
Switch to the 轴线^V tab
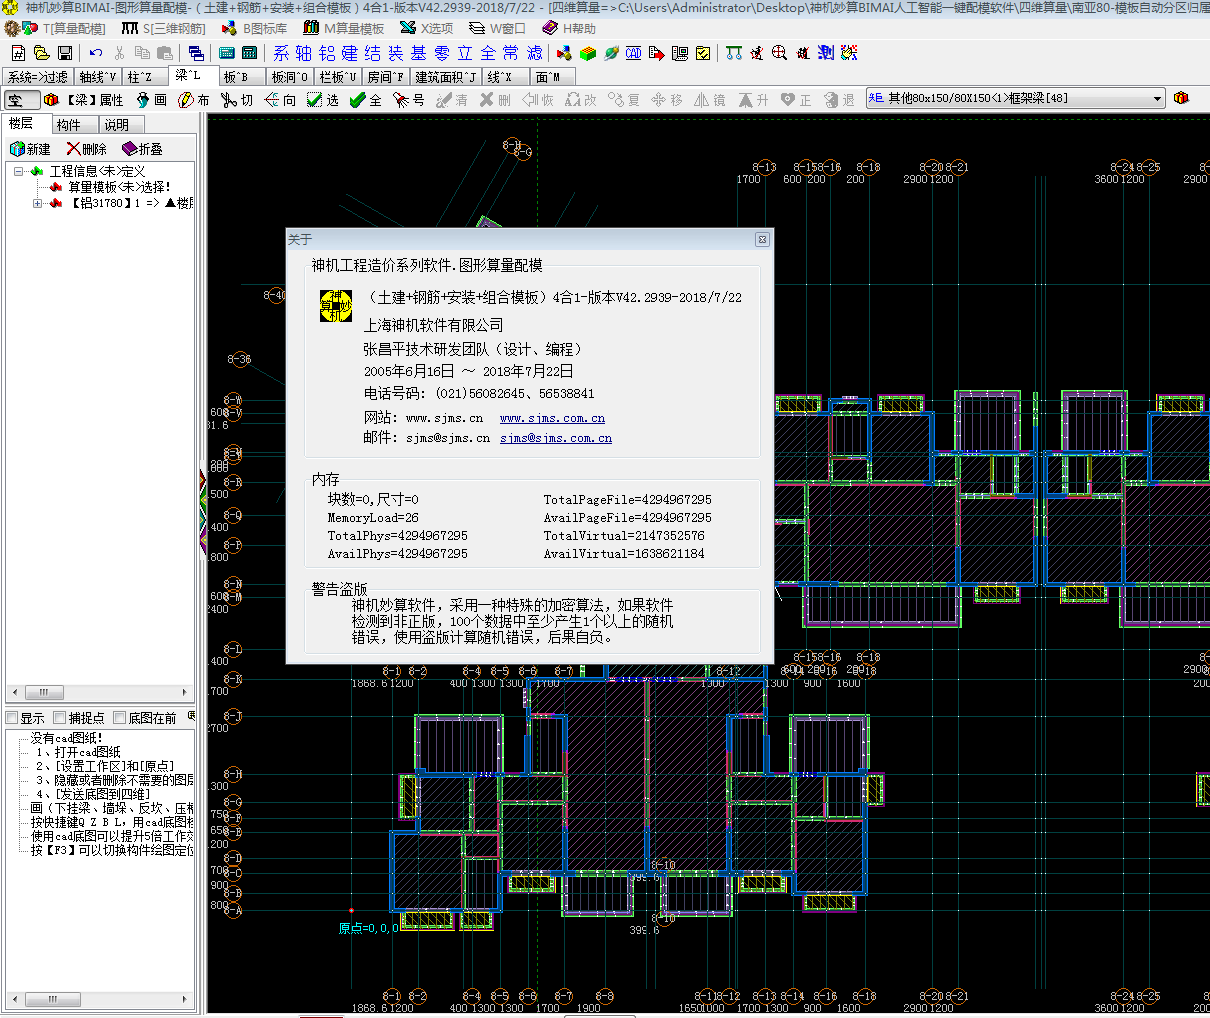pyautogui.click(x=98, y=77)
